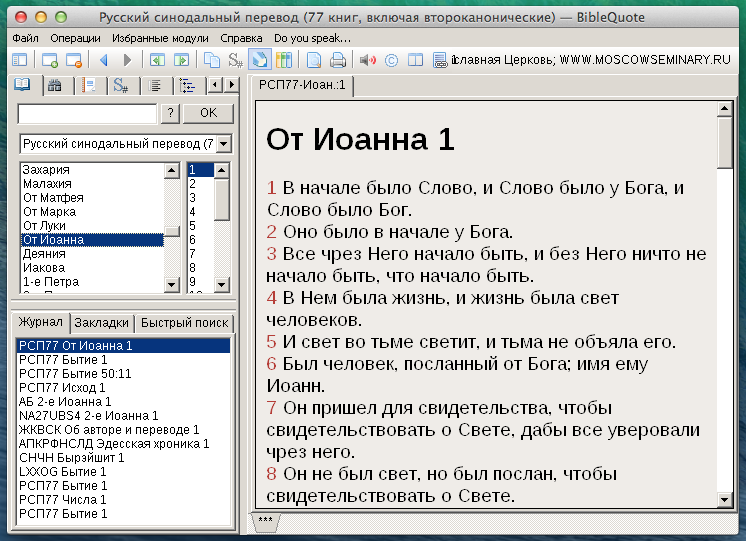Select Деяния in the book list

44,254
